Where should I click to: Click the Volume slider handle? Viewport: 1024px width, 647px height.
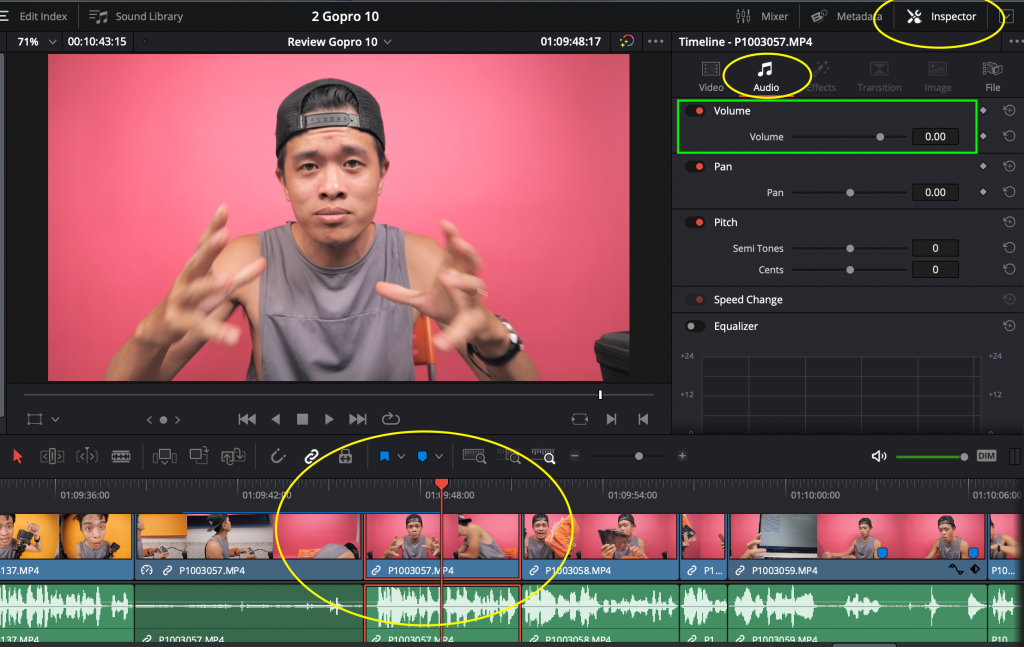(x=880, y=137)
